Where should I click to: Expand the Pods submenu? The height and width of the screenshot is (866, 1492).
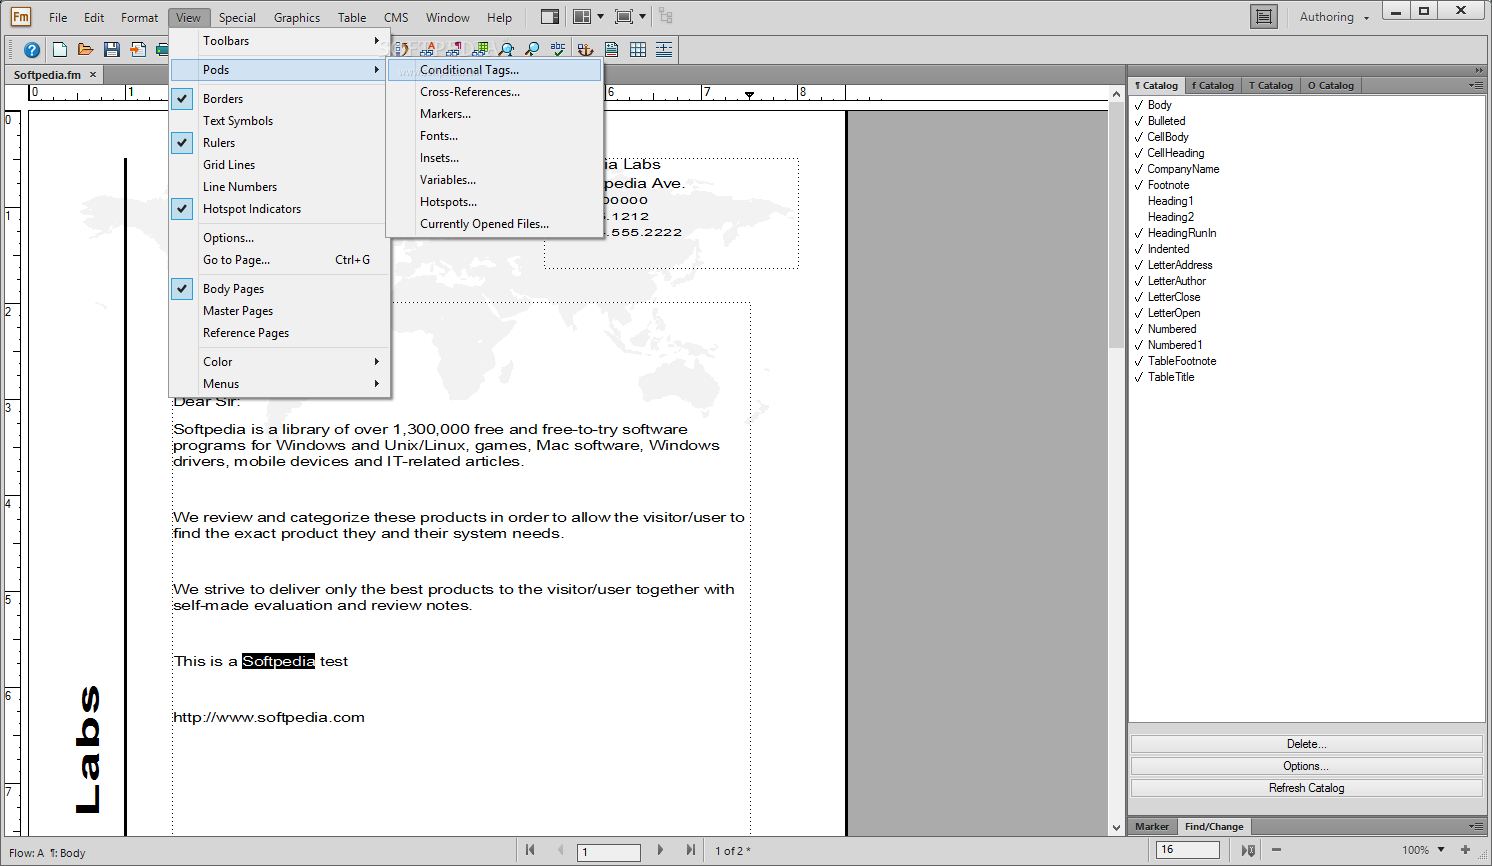click(279, 70)
